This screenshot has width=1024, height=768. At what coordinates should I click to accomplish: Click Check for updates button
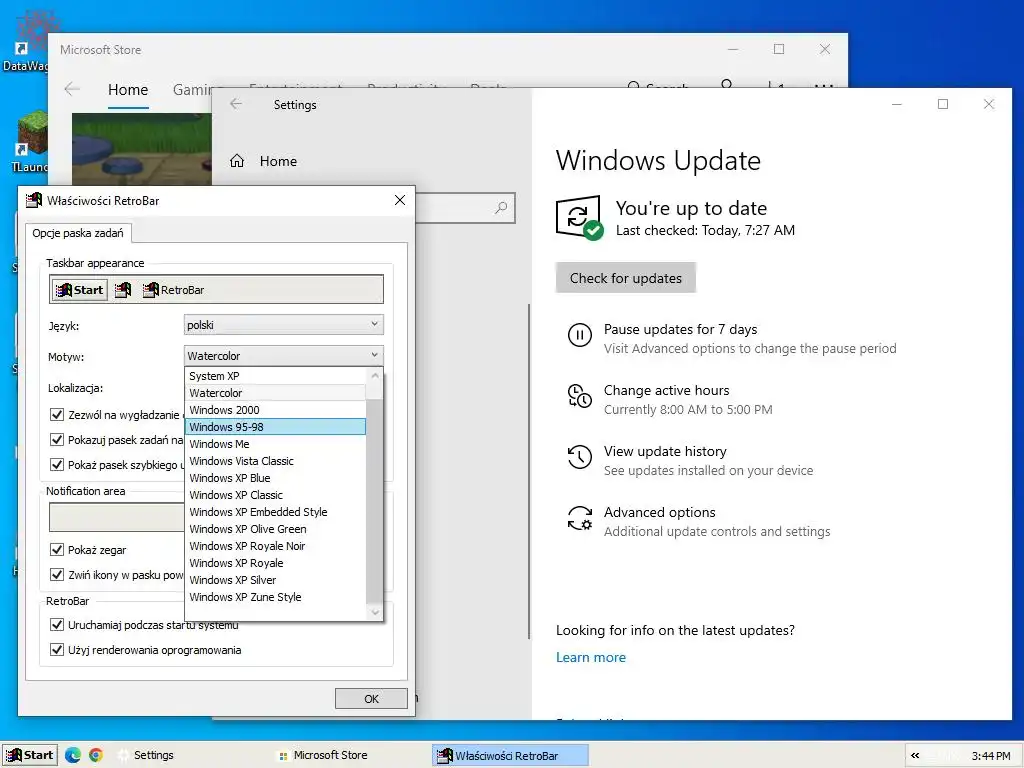click(x=626, y=278)
